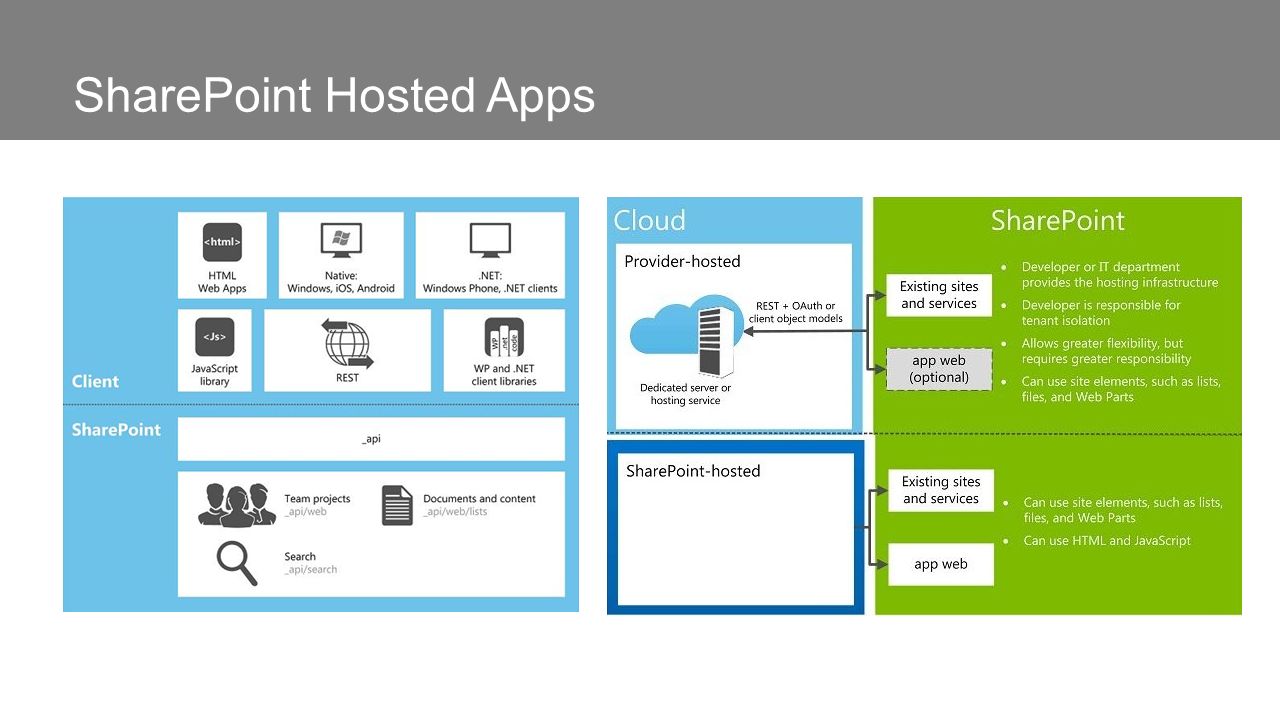Select the 'SharePoint-hosted' label
The height and width of the screenshot is (720, 1280).
693,471
